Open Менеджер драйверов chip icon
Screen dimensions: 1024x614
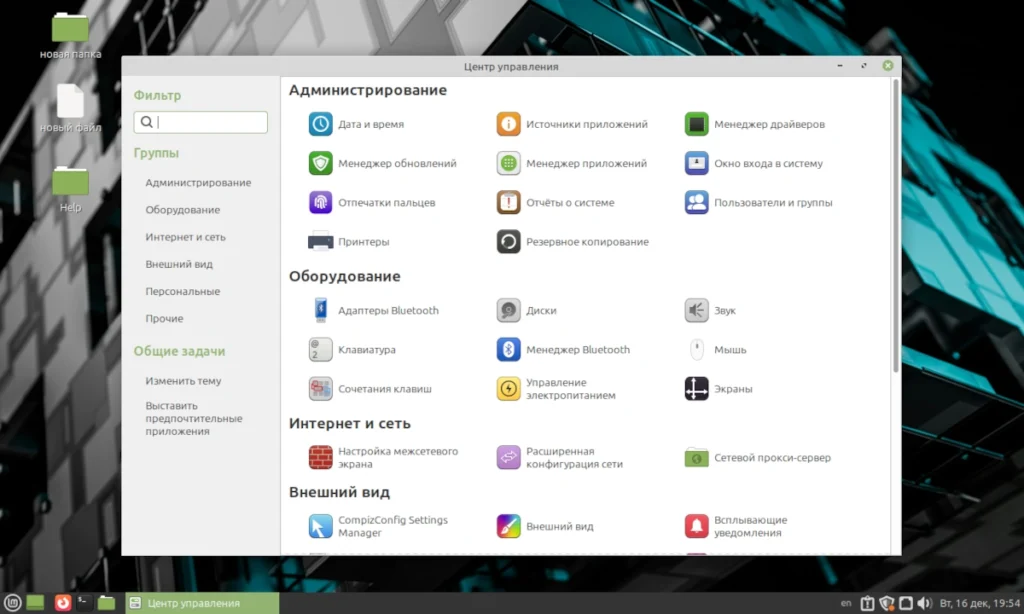tap(696, 124)
